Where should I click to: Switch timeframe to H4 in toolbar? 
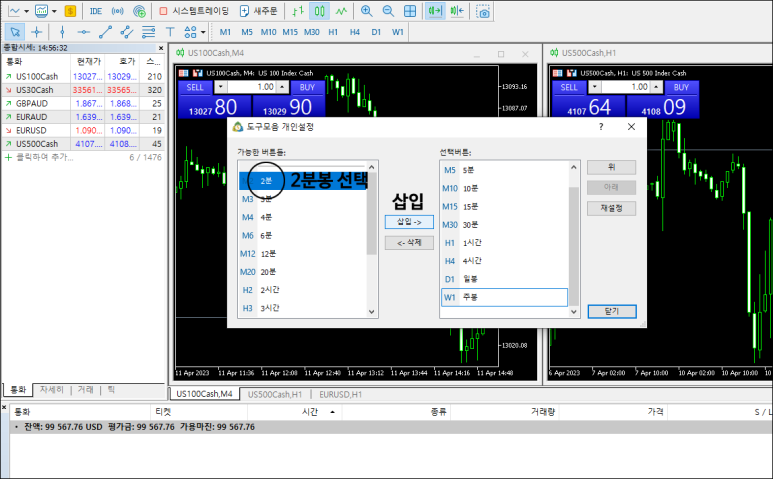tap(354, 32)
